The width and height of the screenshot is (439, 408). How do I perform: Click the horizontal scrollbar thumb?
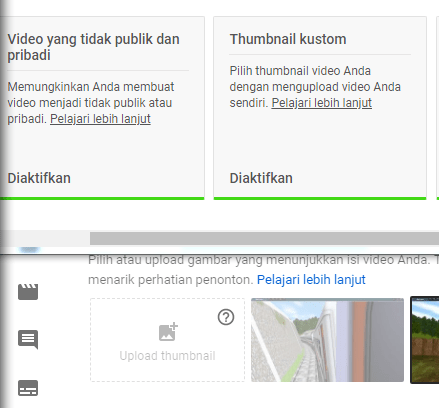click(264, 239)
